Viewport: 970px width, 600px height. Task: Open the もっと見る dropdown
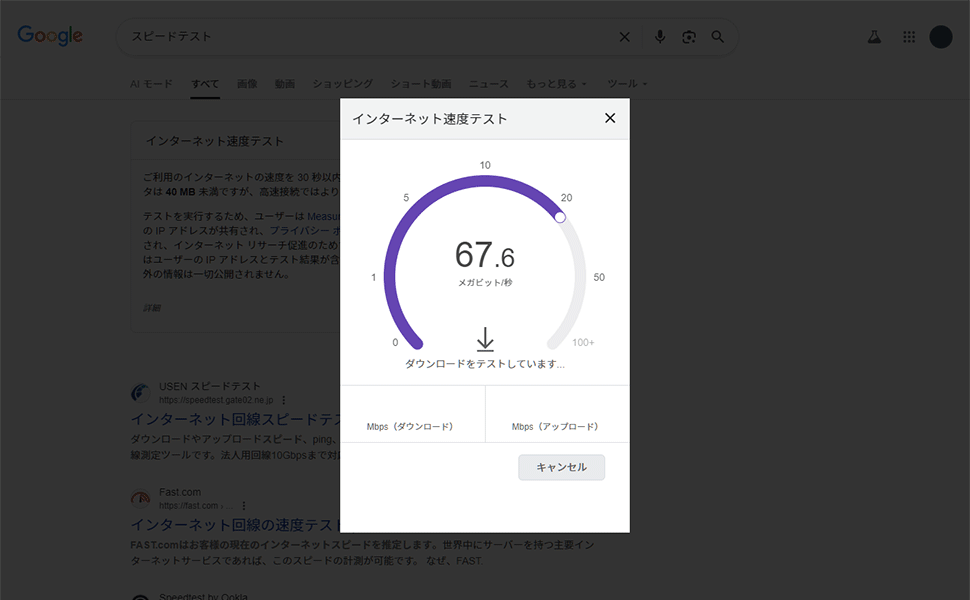(x=556, y=84)
